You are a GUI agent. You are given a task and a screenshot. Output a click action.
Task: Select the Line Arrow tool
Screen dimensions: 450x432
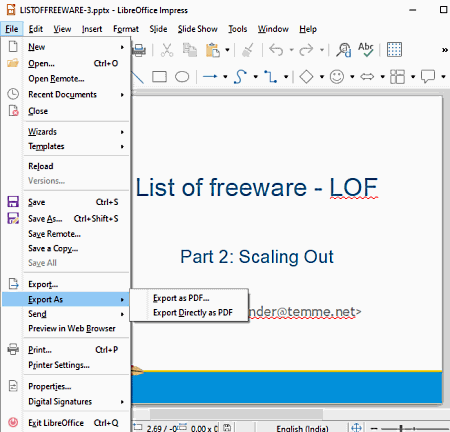point(210,77)
